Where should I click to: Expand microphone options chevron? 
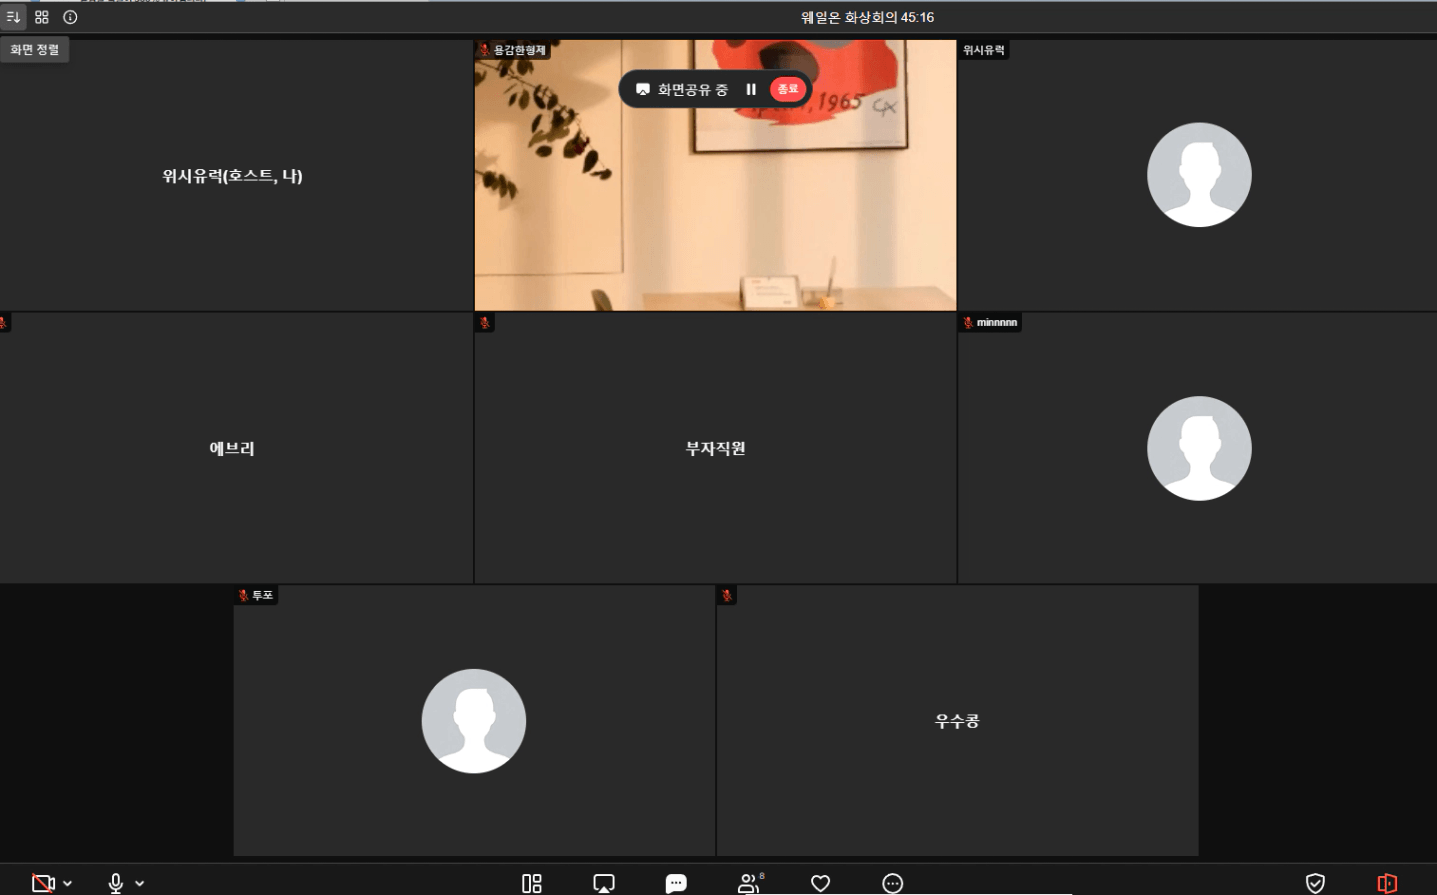(140, 883)
